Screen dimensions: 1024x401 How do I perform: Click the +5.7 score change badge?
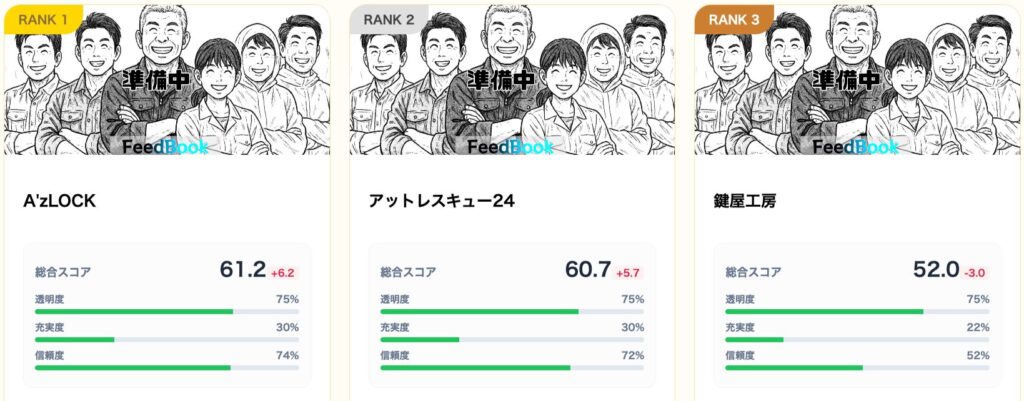[x=628, y=272]
